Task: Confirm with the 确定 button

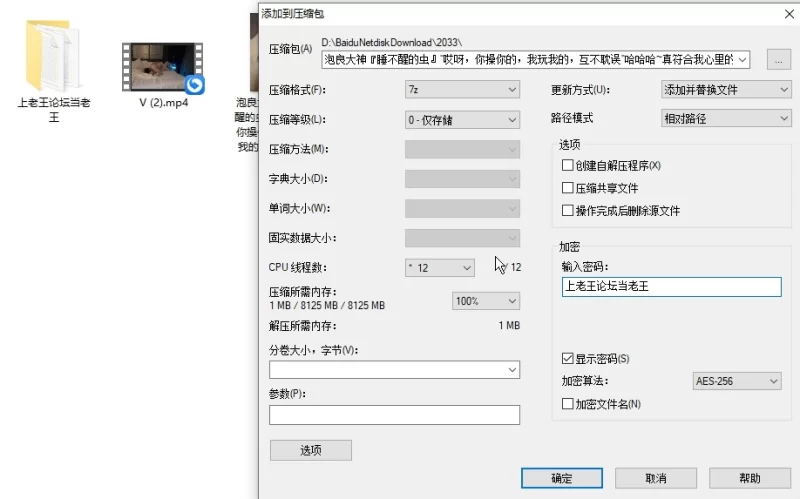Action: tap(562, 478)
